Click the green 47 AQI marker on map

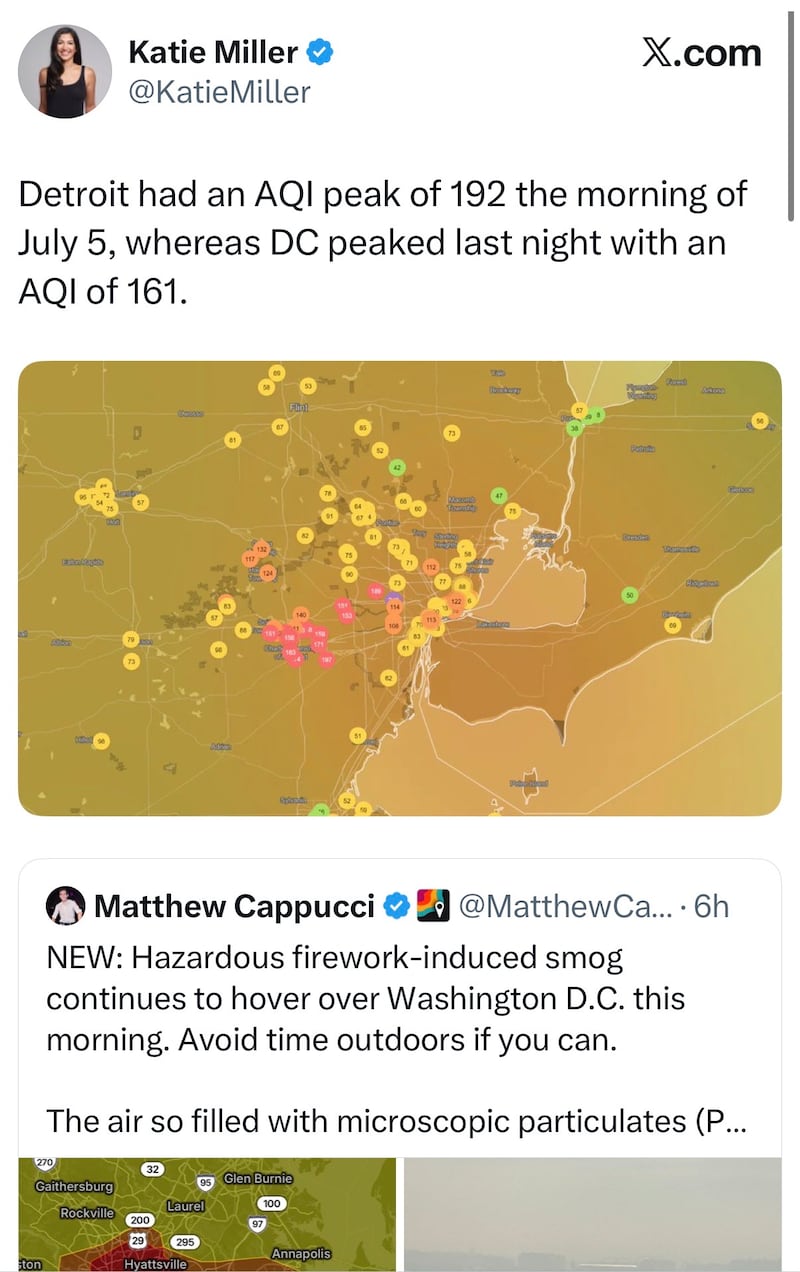tap(498, 495)
